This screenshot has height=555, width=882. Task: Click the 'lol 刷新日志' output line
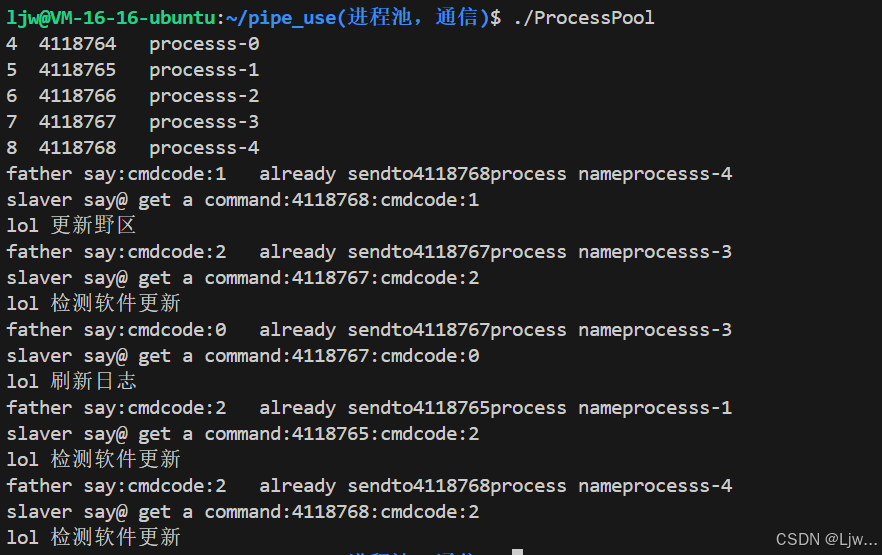(71, 382)
